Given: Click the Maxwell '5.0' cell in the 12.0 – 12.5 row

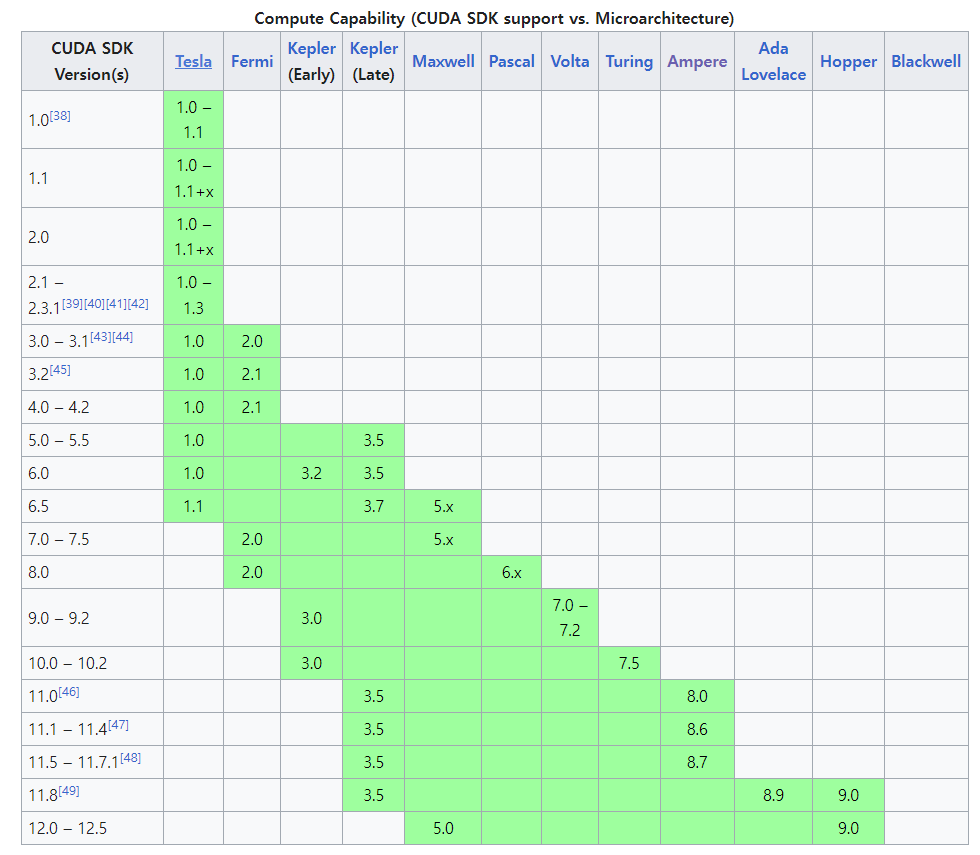Looking at the screenshot, I should click(443, 828).
